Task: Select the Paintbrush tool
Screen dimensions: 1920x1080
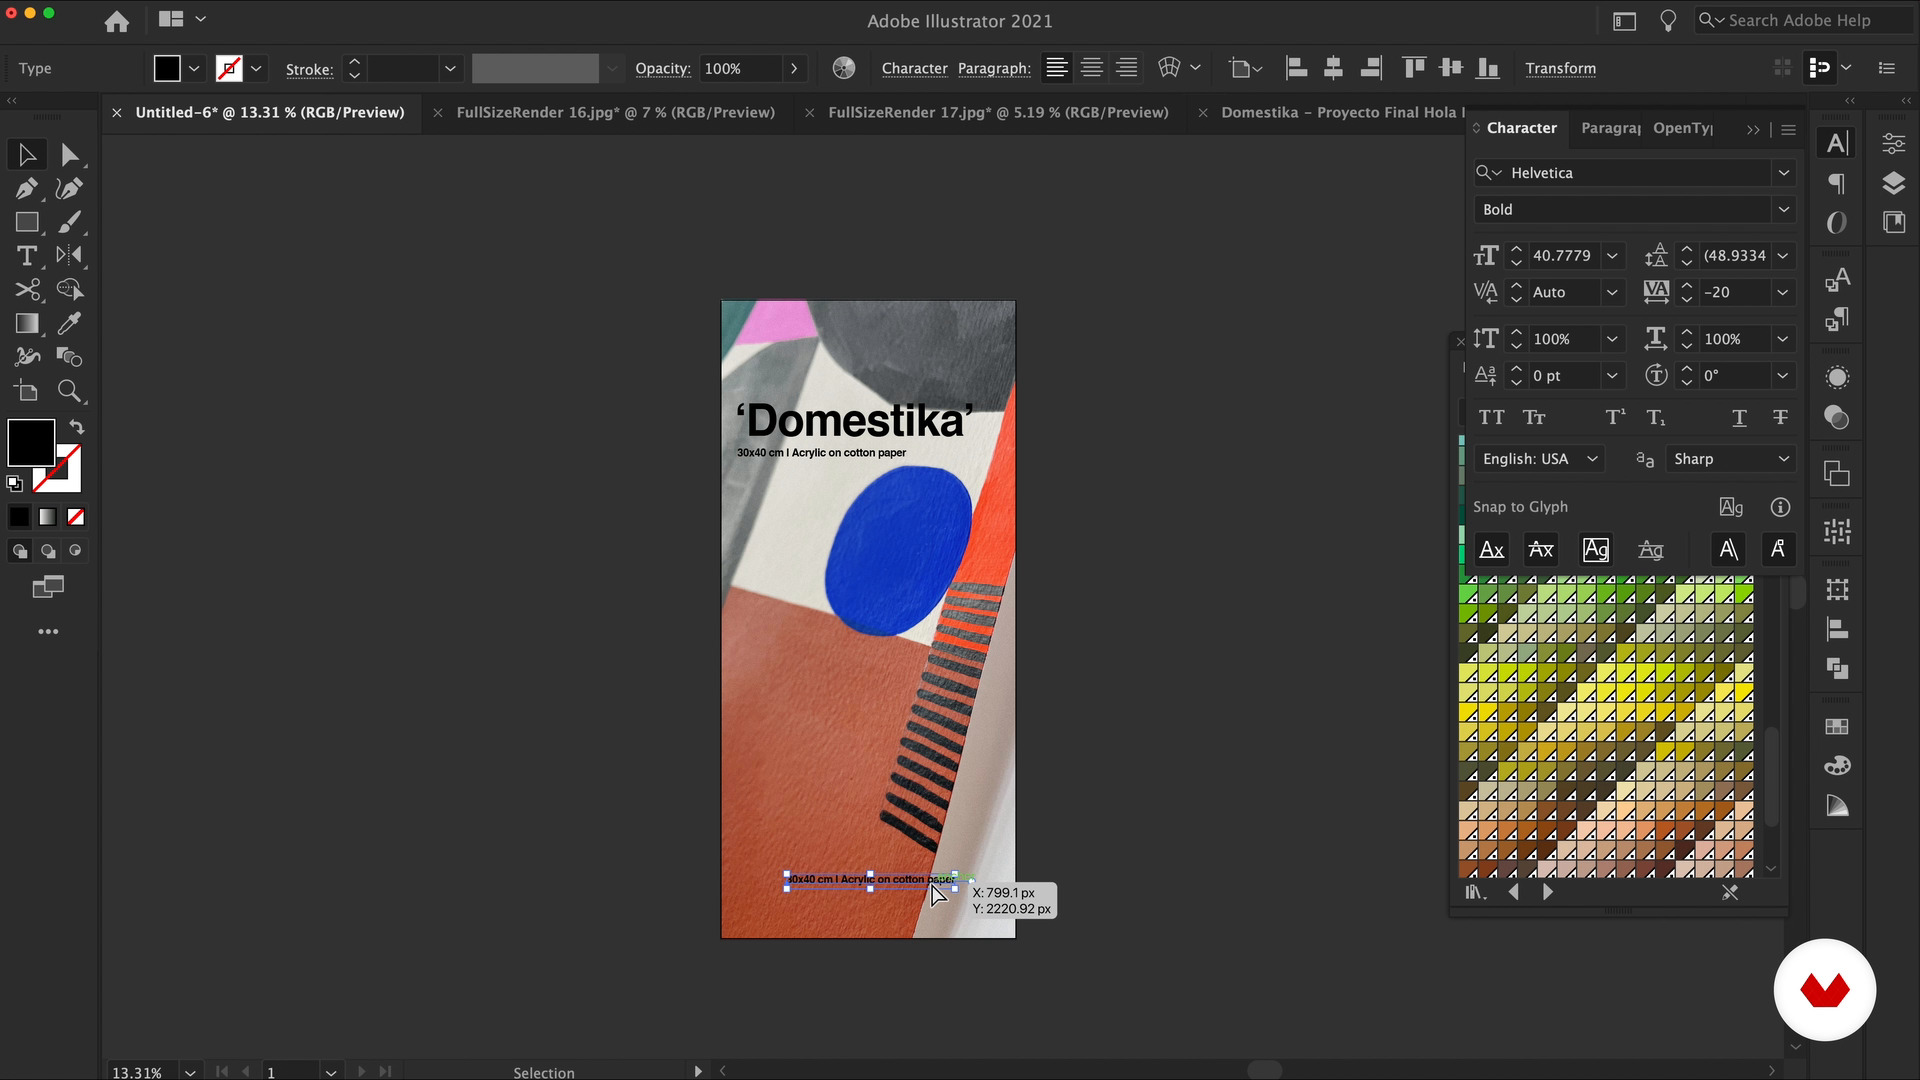Action: (69, 222)
